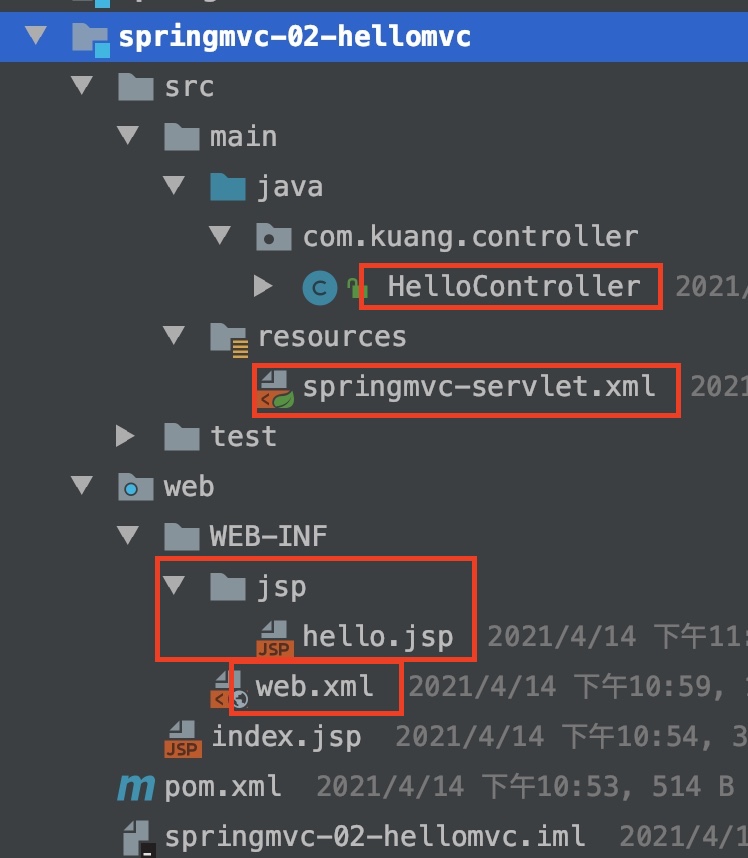Screen dimensions: 748x858
Task: Click the index.jsp file icon
Action: [182, 738]
